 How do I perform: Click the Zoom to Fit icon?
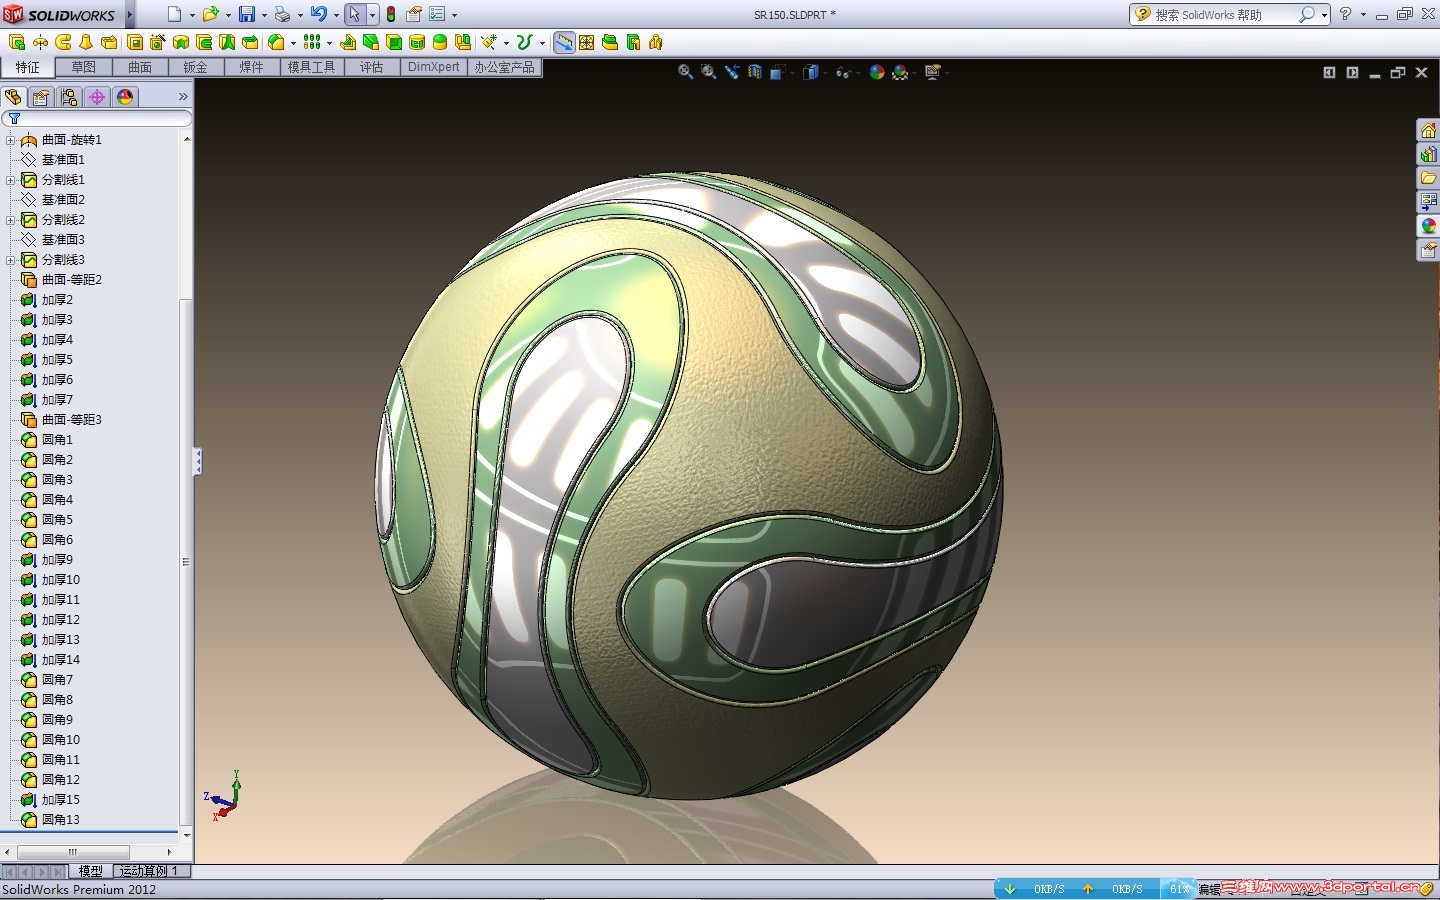pyautogui.click(x=686, y=72)
